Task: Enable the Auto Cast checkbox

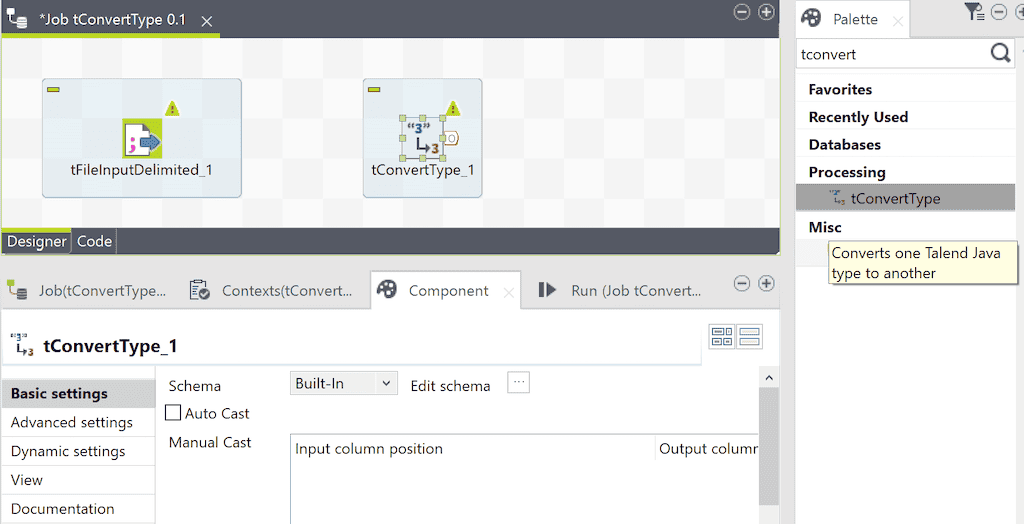Action: coord(173,412)
